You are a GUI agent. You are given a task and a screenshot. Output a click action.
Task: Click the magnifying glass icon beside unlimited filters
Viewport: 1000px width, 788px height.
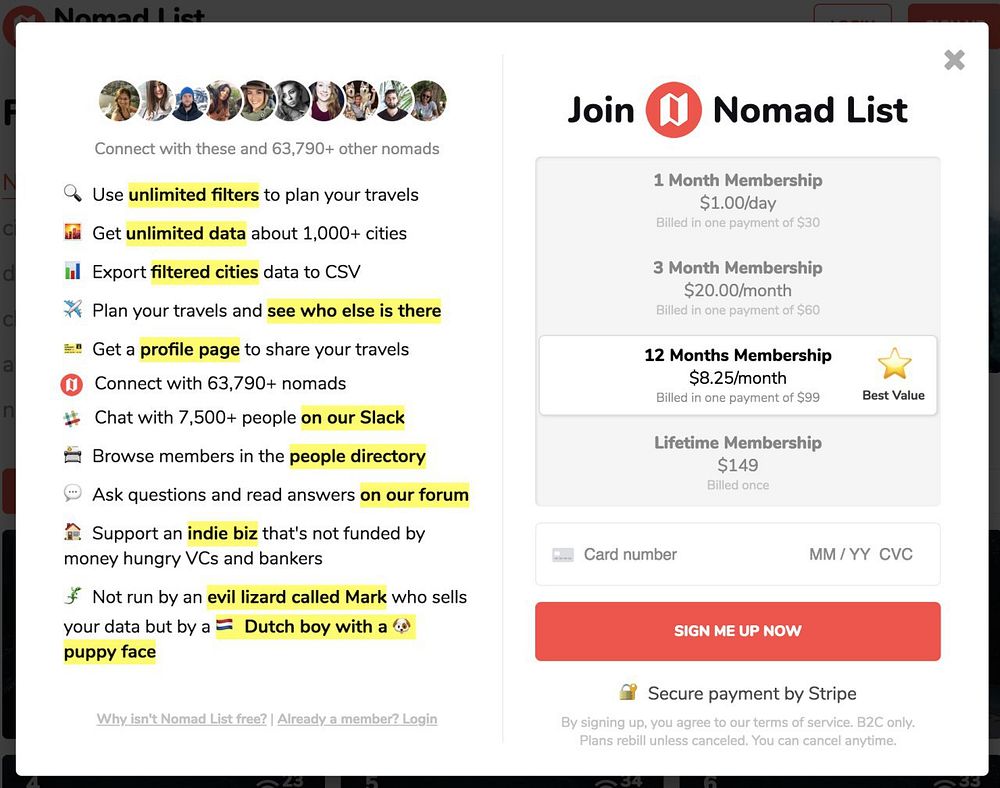pos(72,193)
